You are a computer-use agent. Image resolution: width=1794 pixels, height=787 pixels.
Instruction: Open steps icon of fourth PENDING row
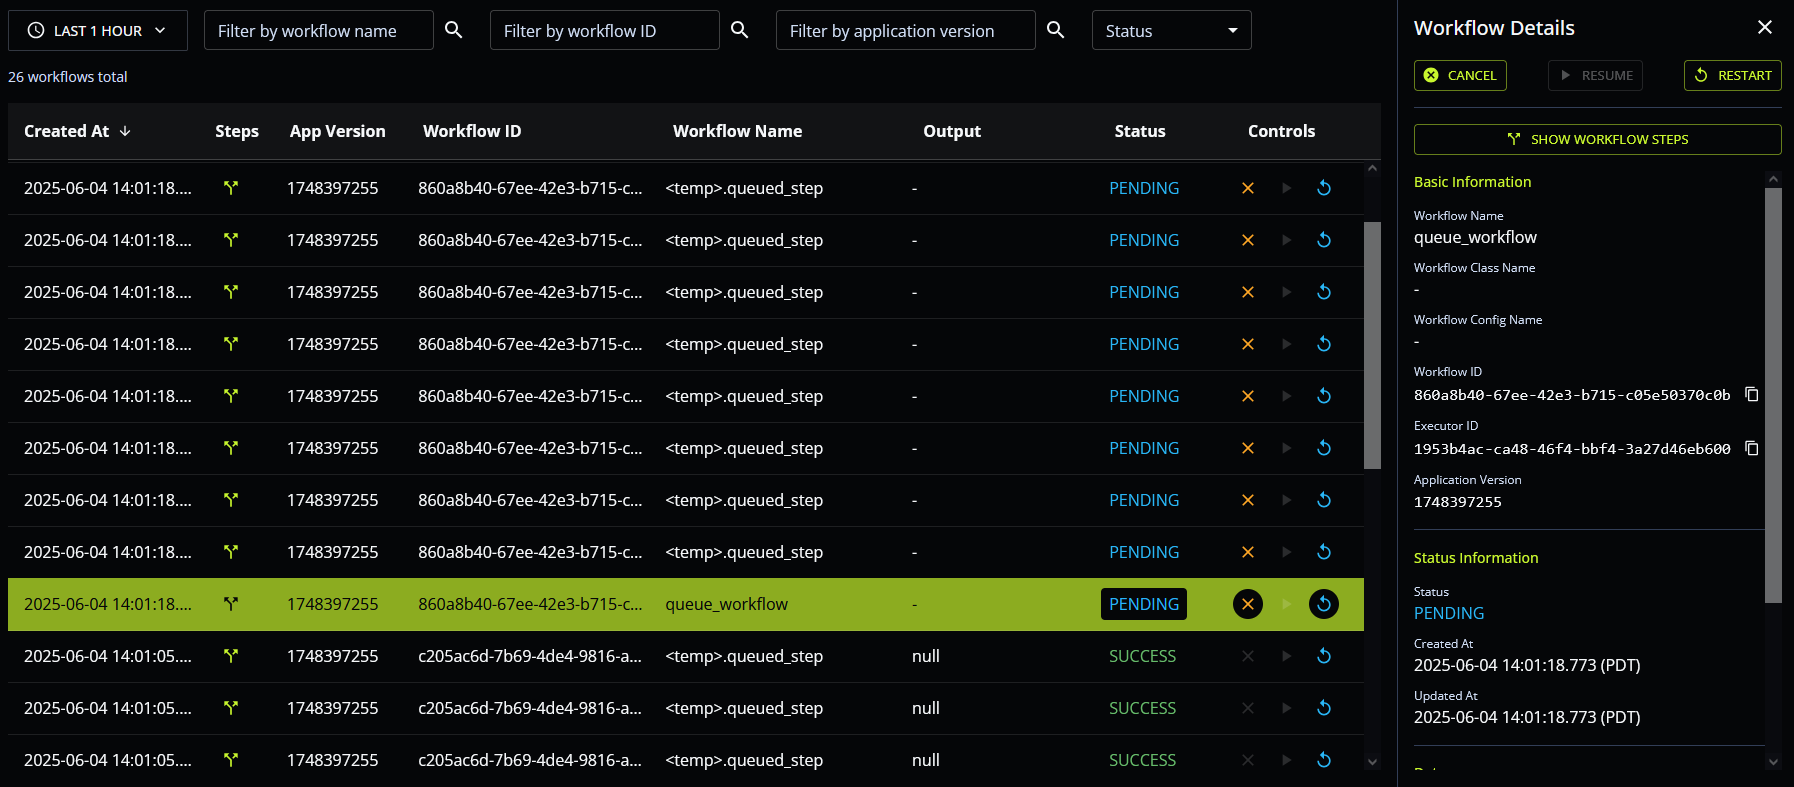pos(231,344)
